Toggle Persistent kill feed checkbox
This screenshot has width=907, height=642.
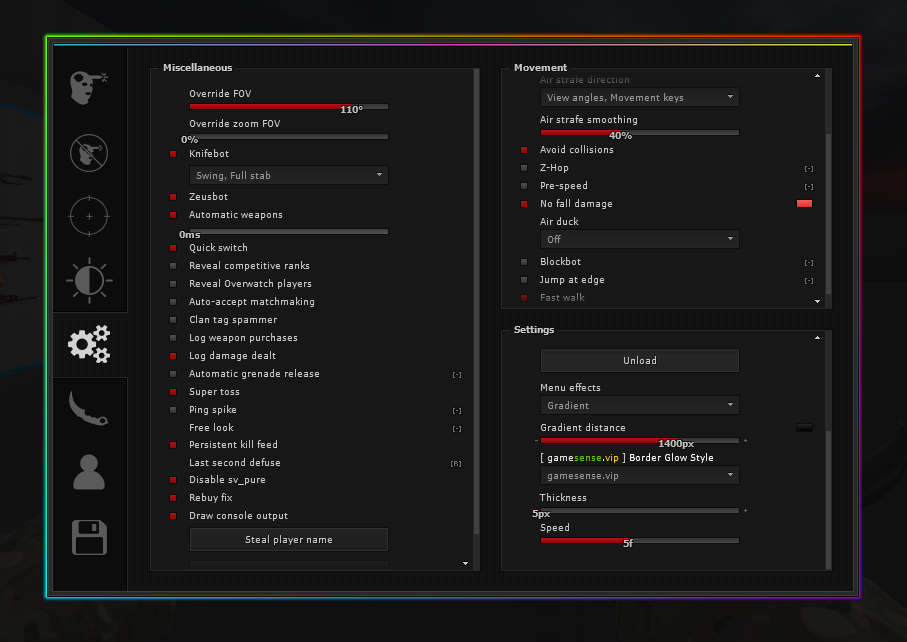point(173,444)
